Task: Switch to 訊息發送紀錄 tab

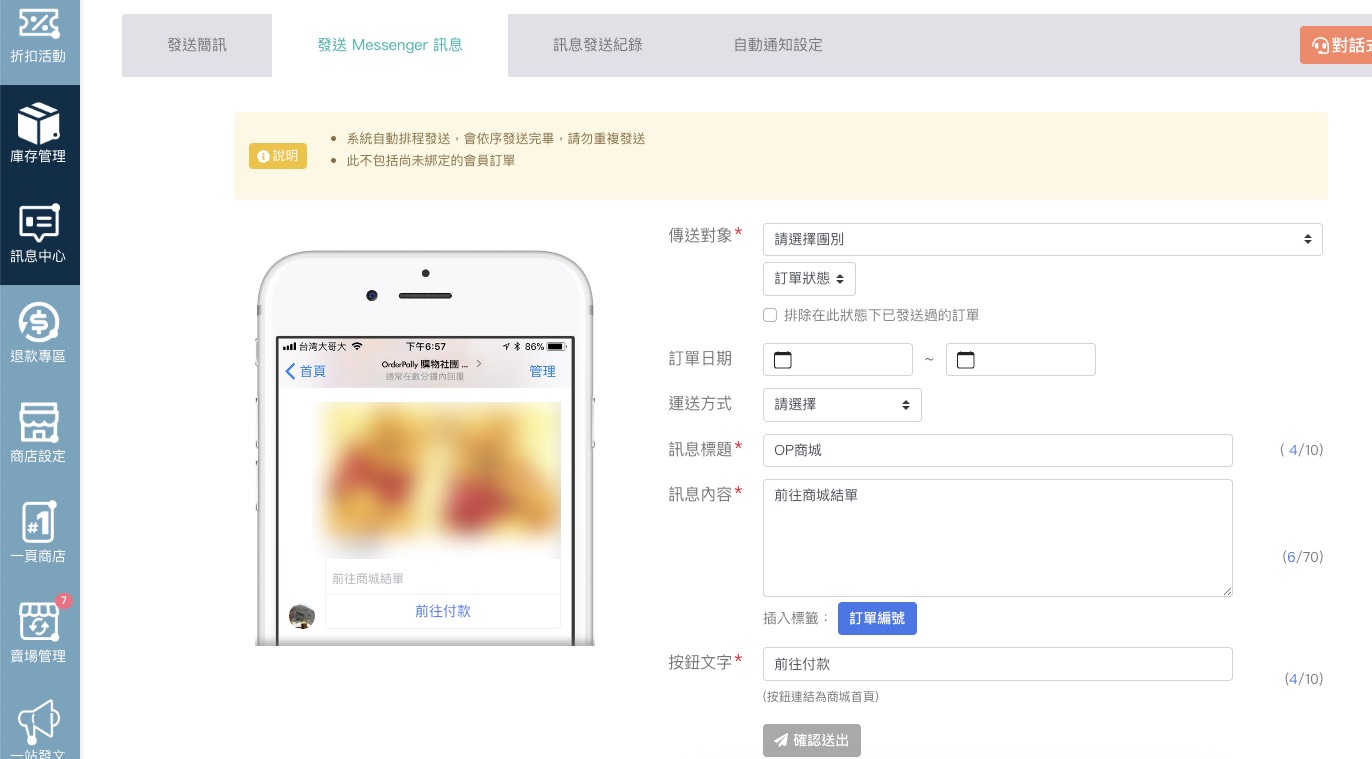Action: point(598,45)
